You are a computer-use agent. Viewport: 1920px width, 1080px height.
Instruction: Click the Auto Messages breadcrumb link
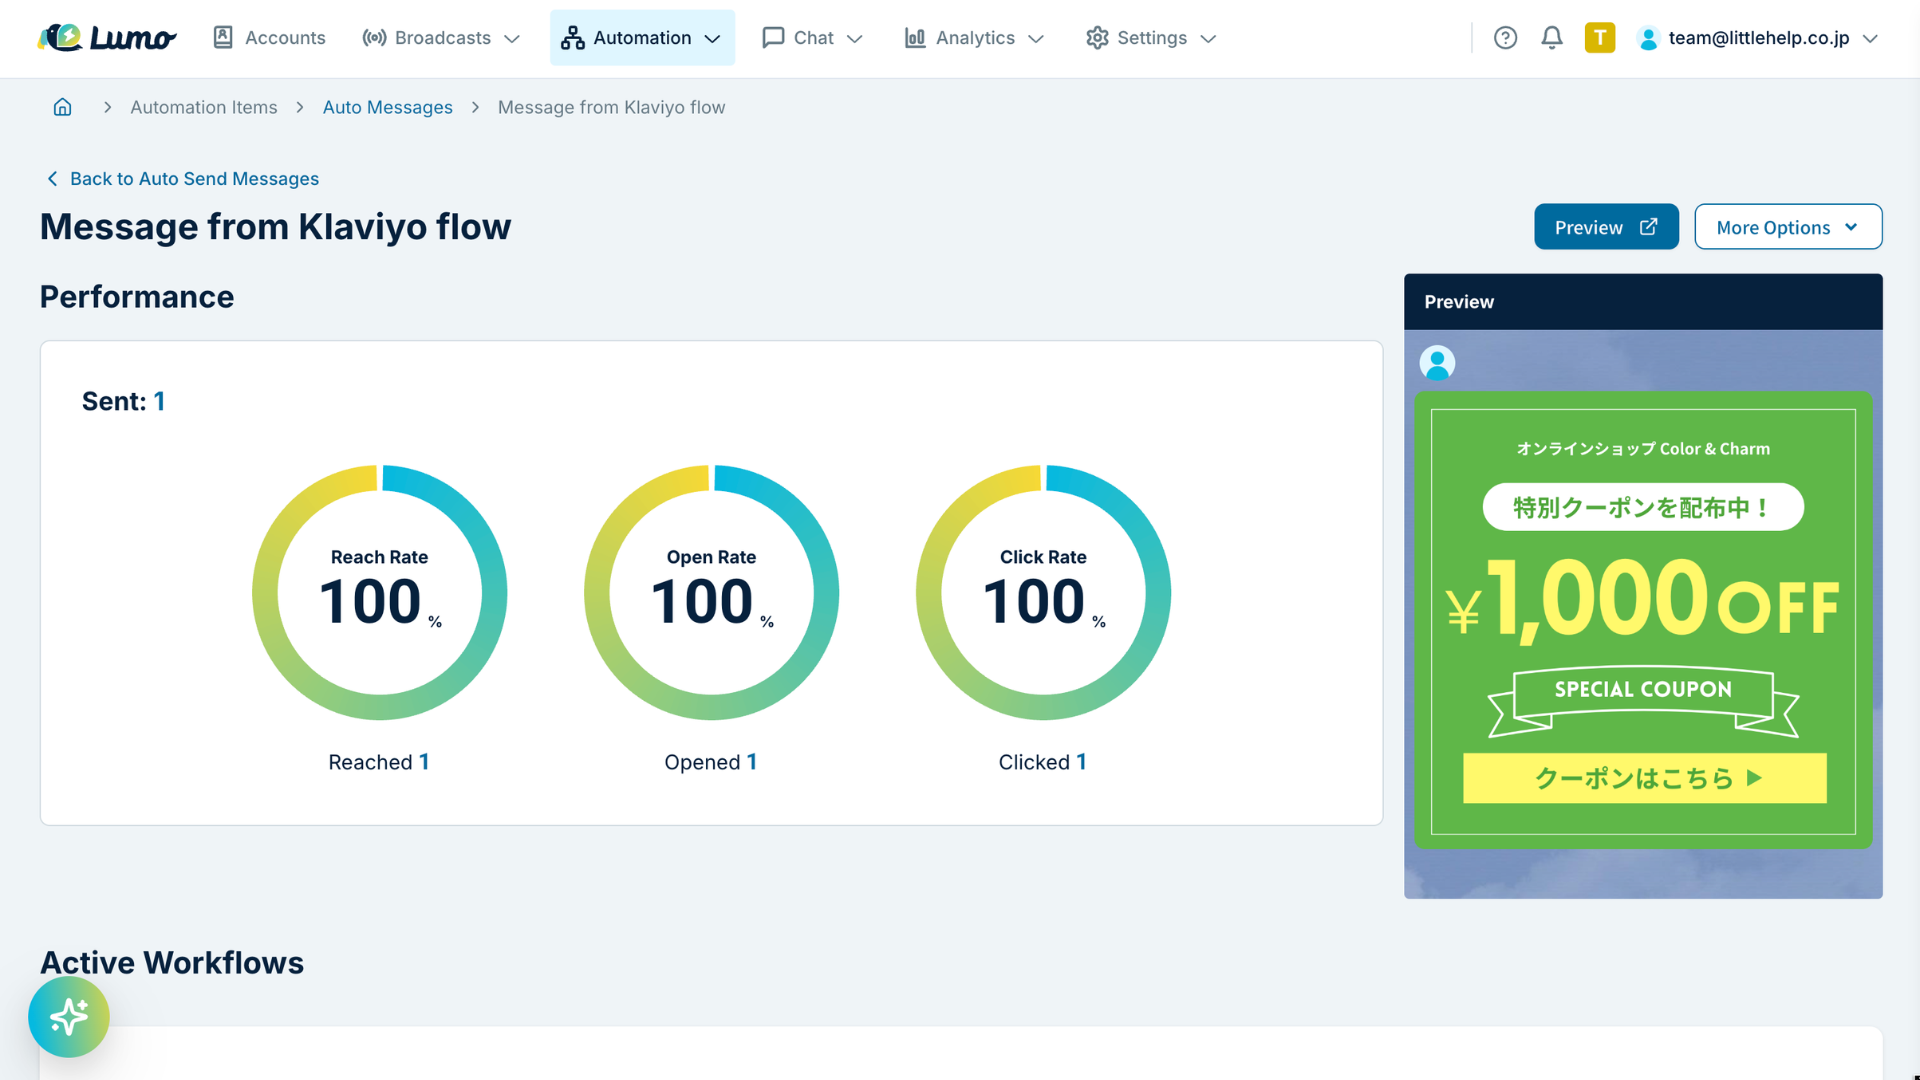click(387, 107)
